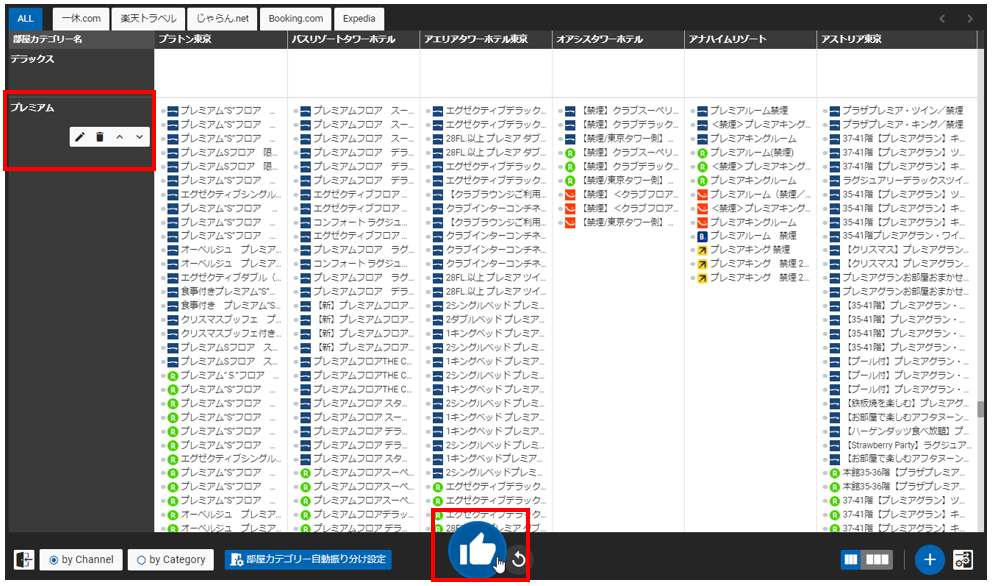Click the blue plus add button
Screen dimensions: 994x586
point(929,559)
